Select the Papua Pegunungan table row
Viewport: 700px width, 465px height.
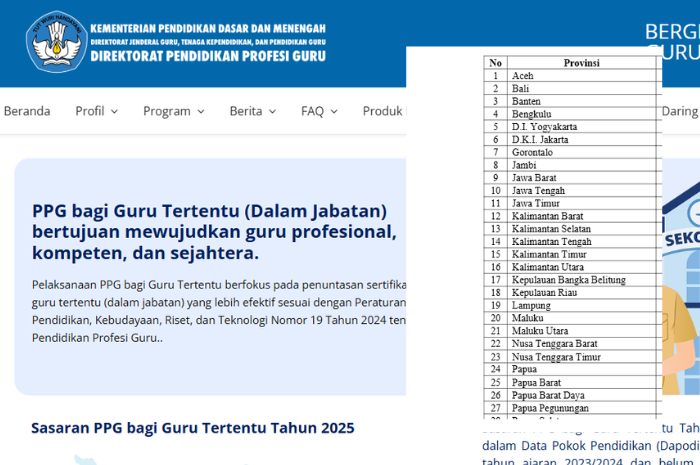point(570,408)
